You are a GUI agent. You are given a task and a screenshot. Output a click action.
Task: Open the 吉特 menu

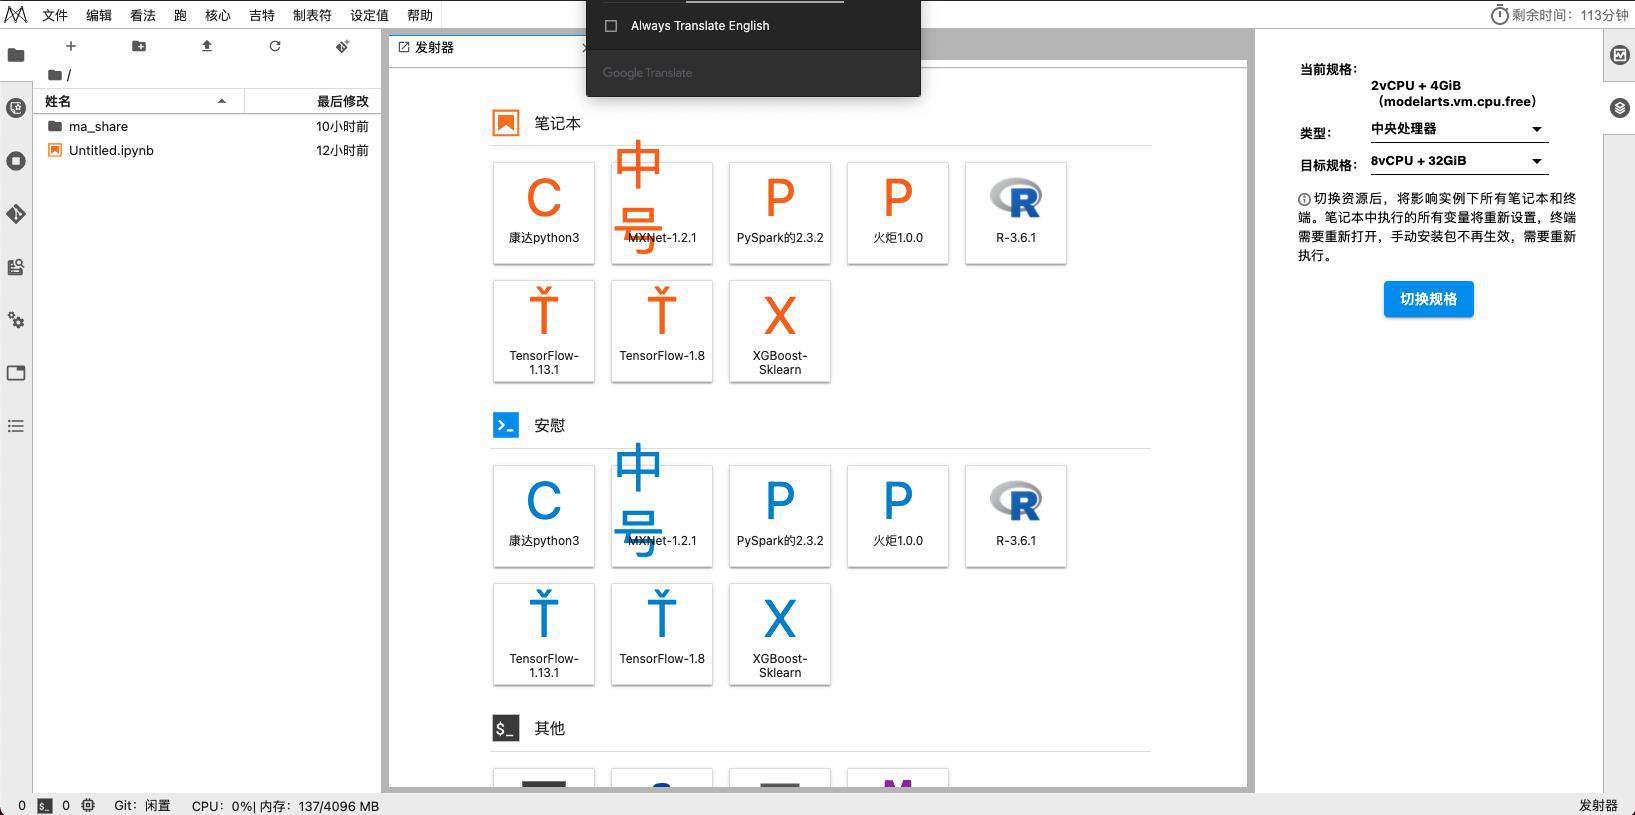262,15
